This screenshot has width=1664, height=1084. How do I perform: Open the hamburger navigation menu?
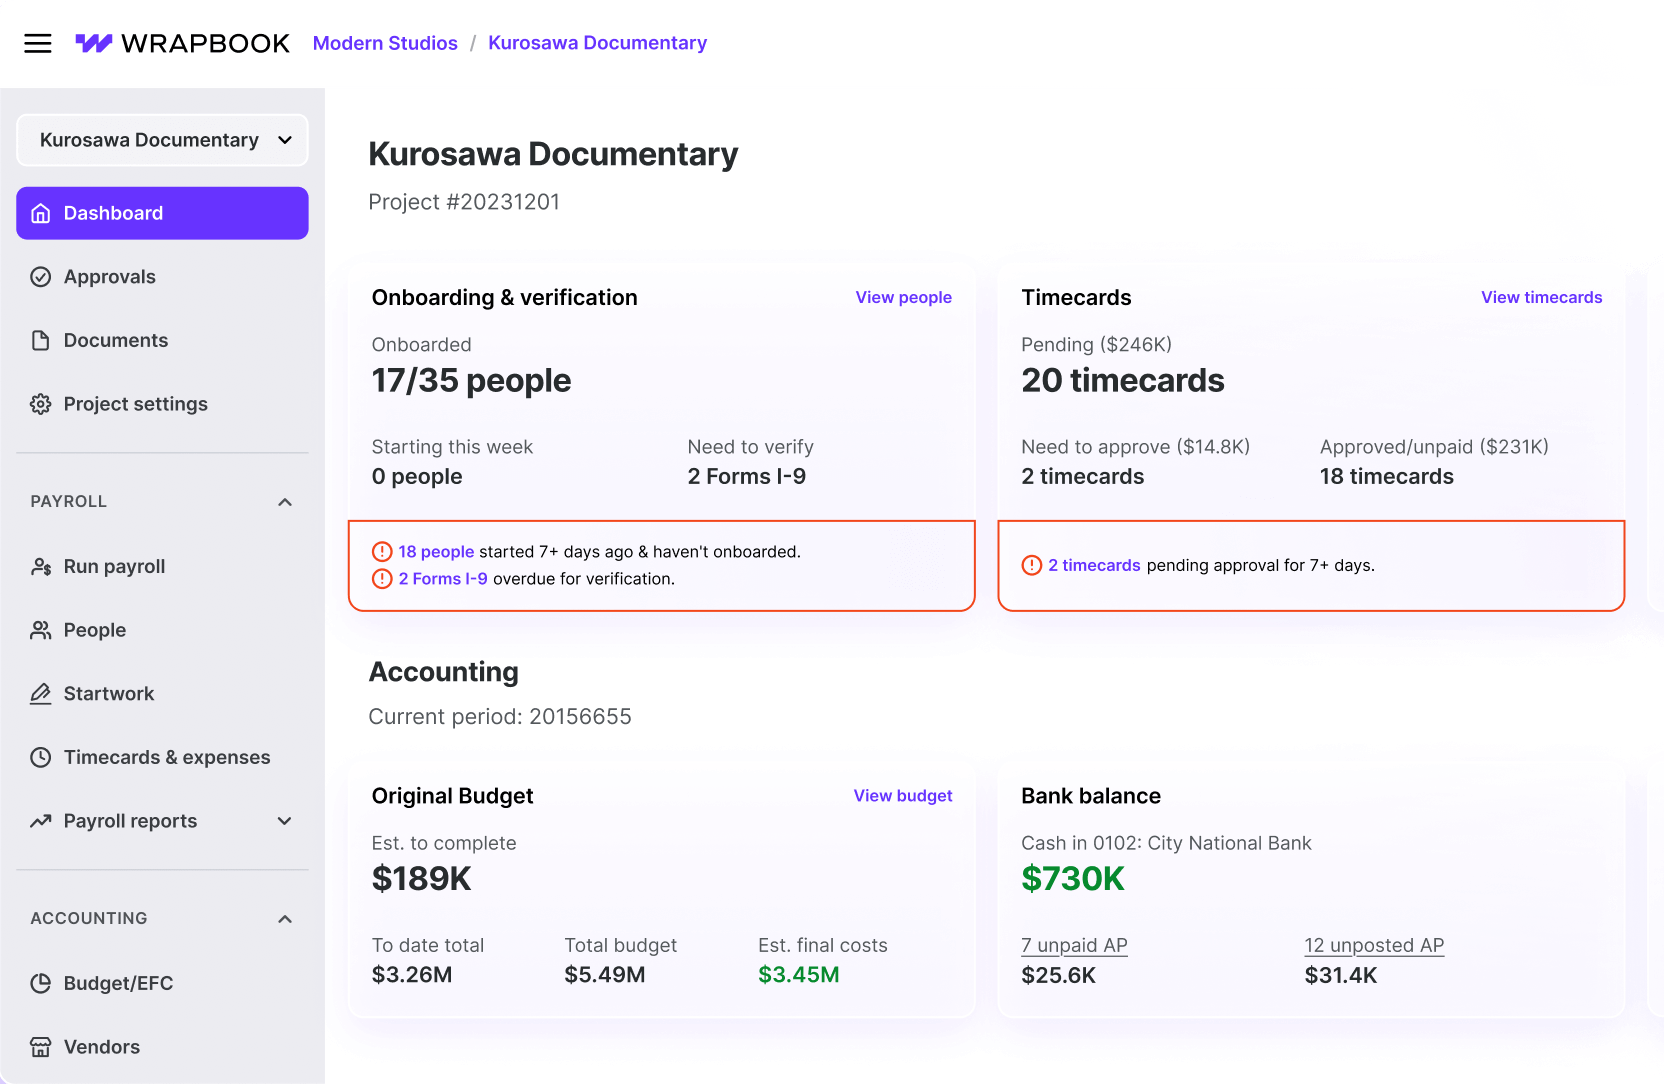click(x=38, y=43)
